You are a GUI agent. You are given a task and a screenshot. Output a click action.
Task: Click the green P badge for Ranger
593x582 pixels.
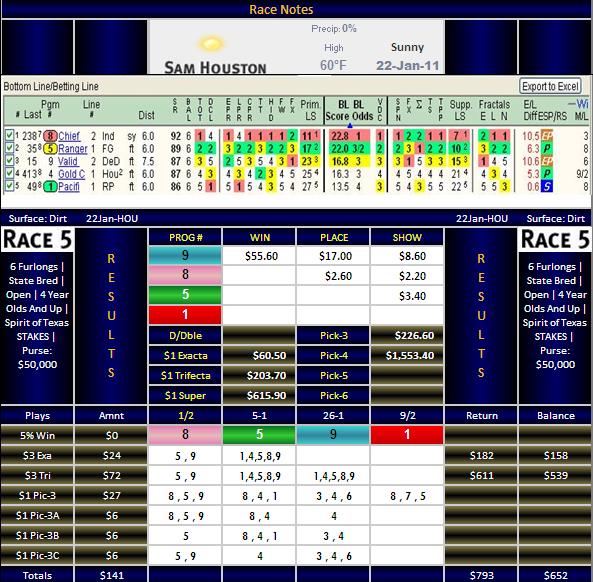click(x=547, y=149)
